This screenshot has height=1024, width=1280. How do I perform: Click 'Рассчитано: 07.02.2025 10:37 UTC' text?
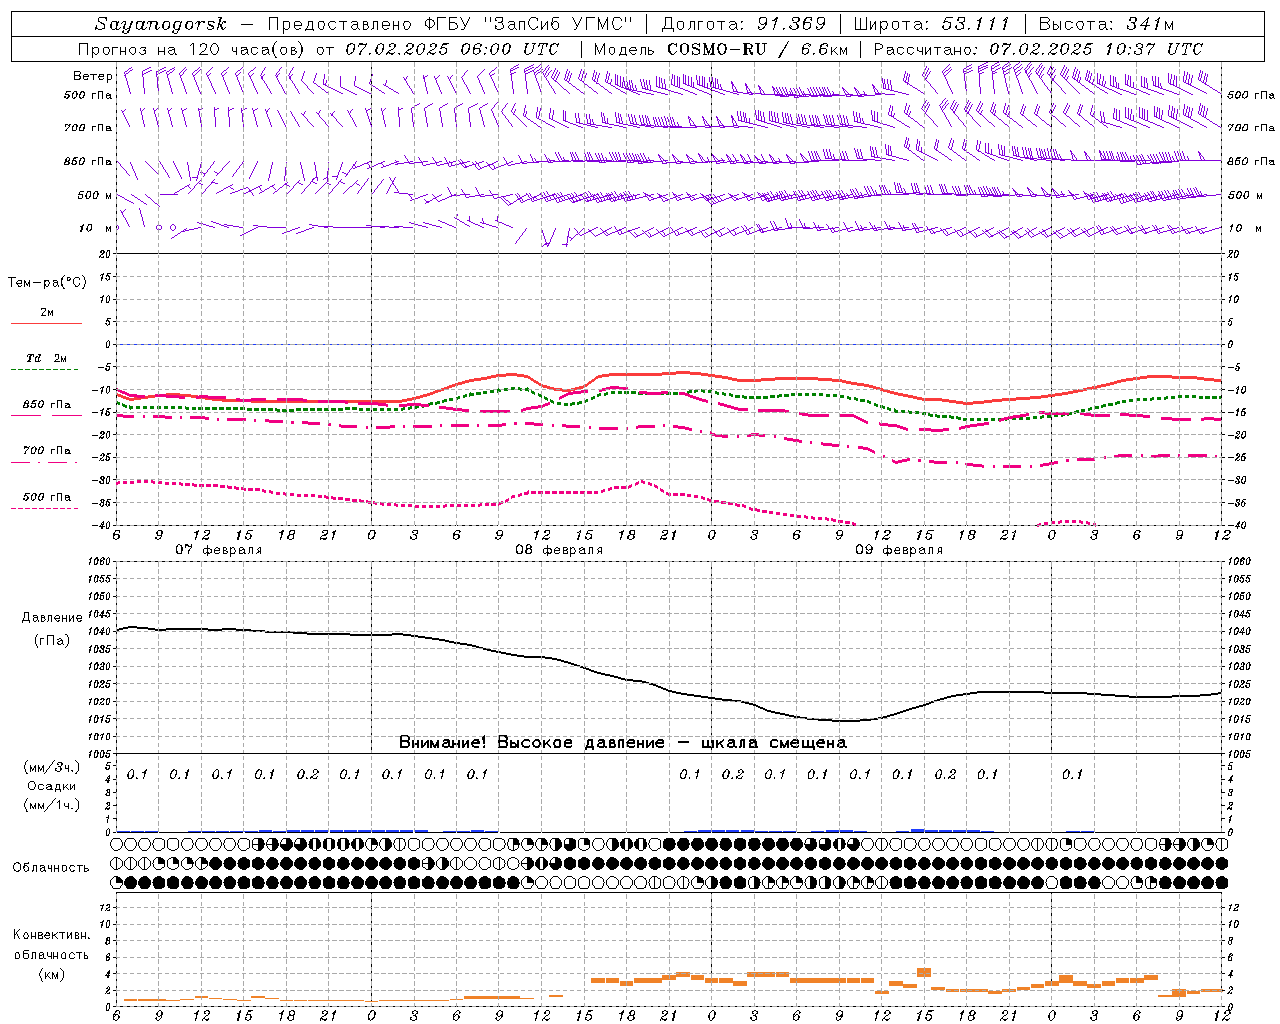[x=1038, y=49]
